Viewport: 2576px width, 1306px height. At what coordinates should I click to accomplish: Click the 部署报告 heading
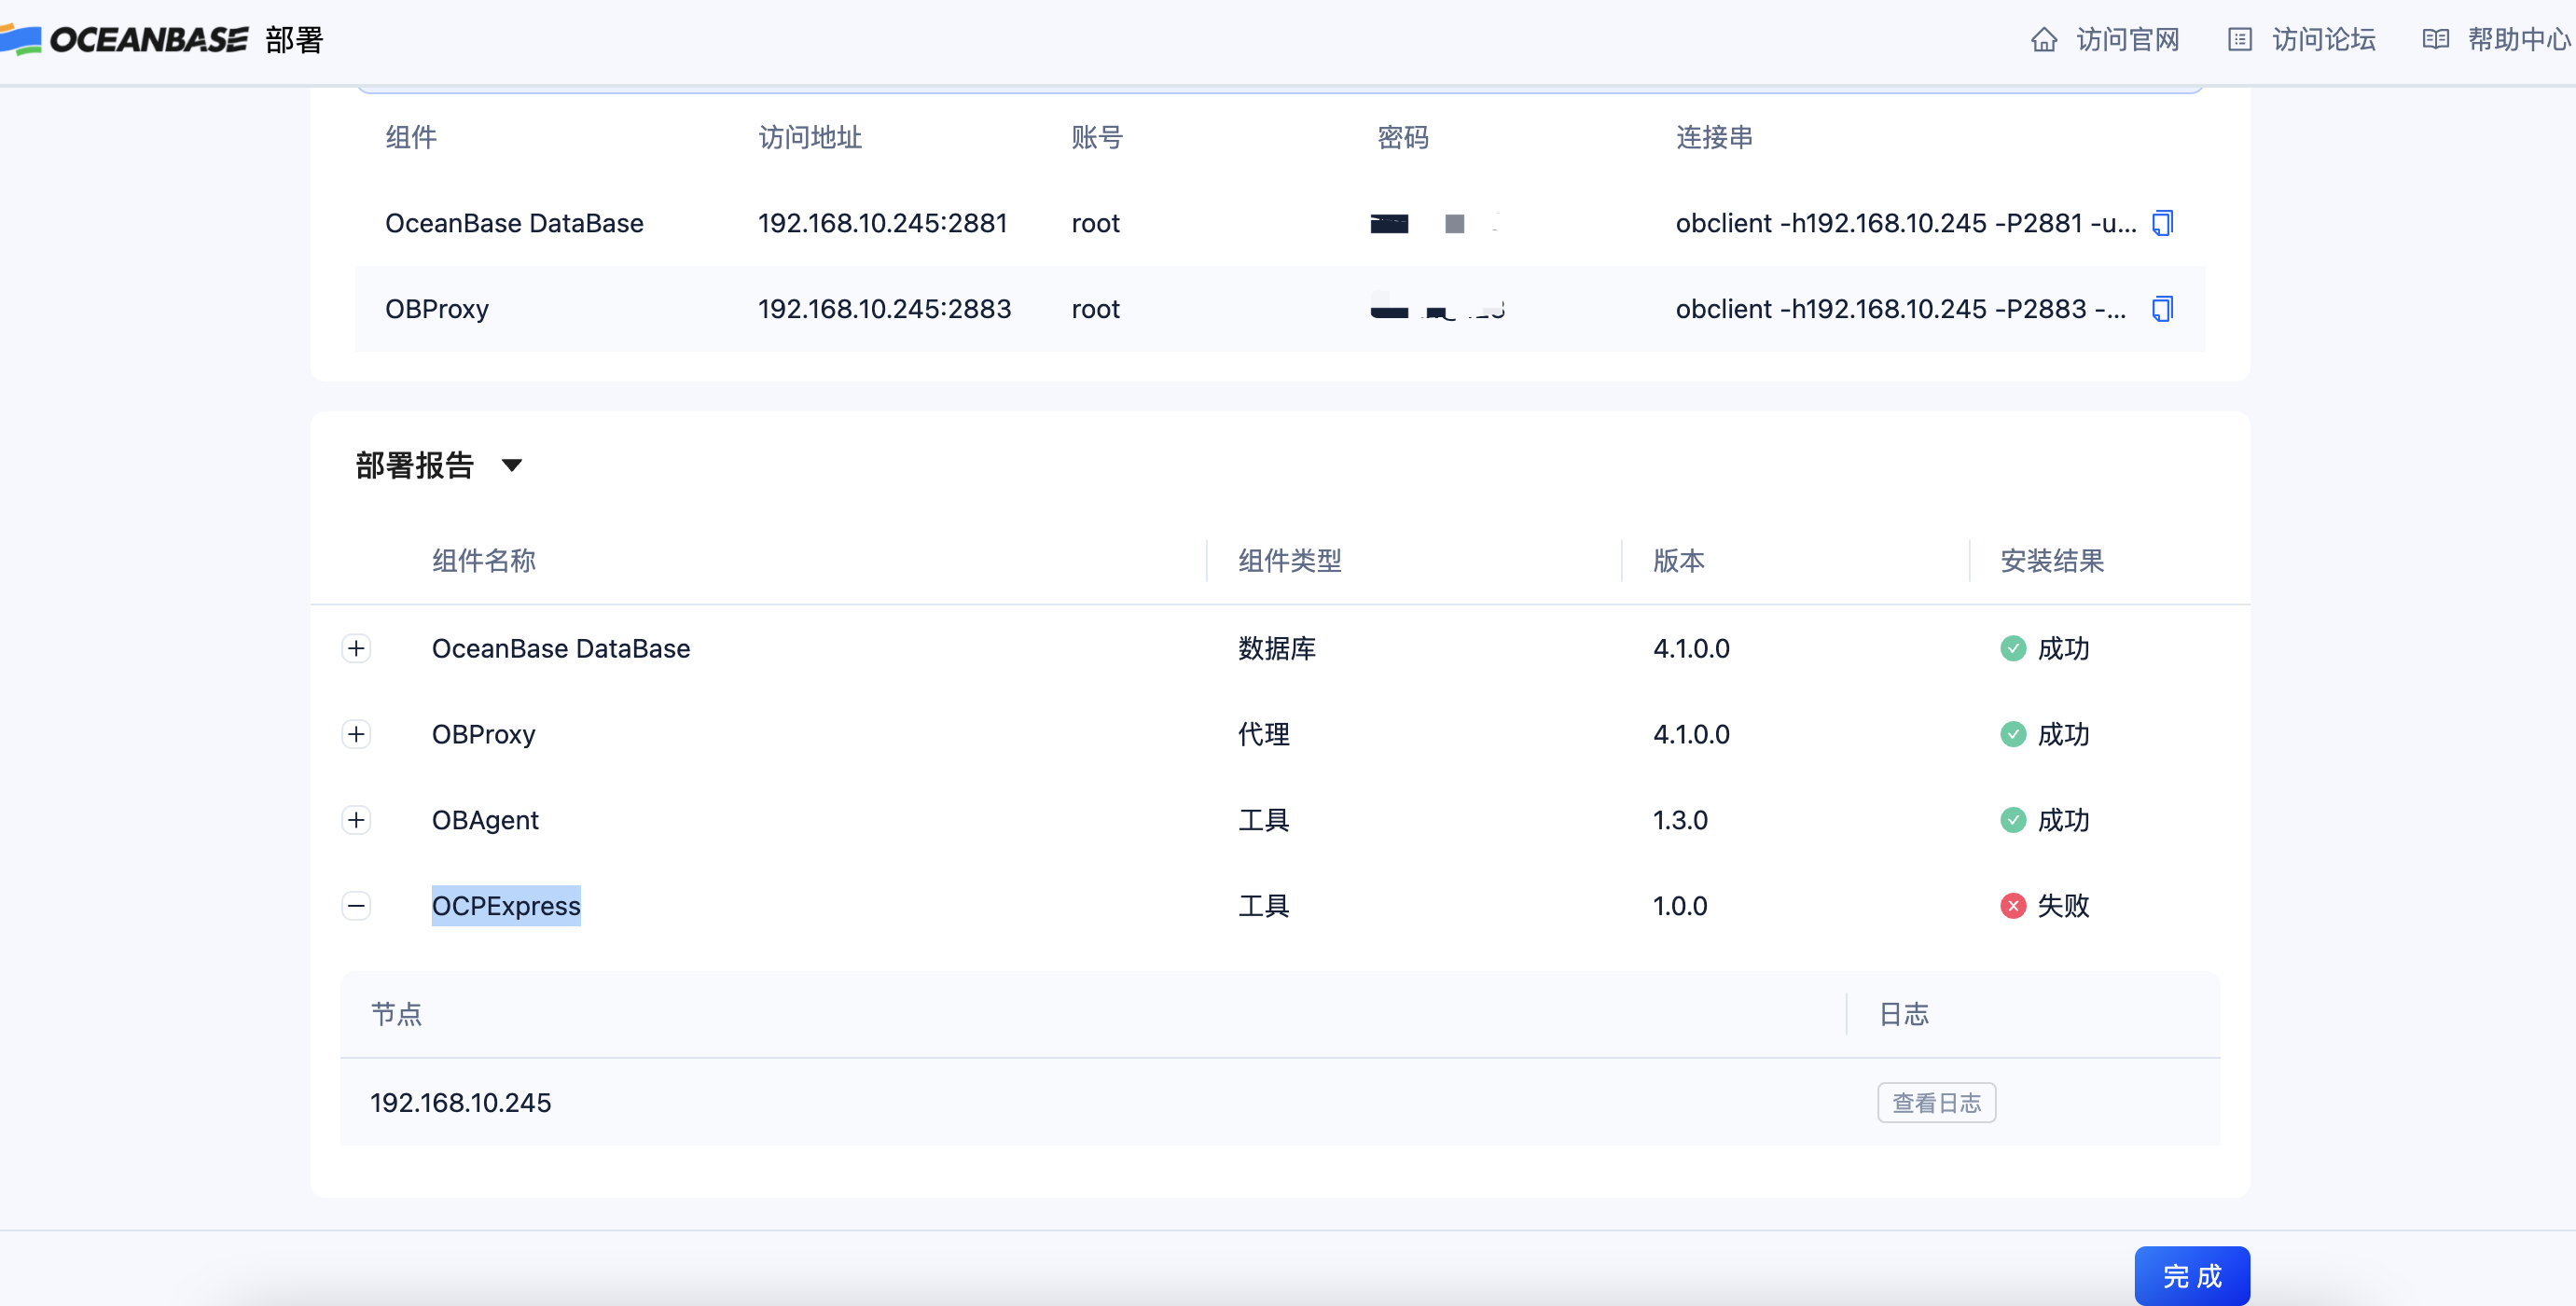coord(414,466)
